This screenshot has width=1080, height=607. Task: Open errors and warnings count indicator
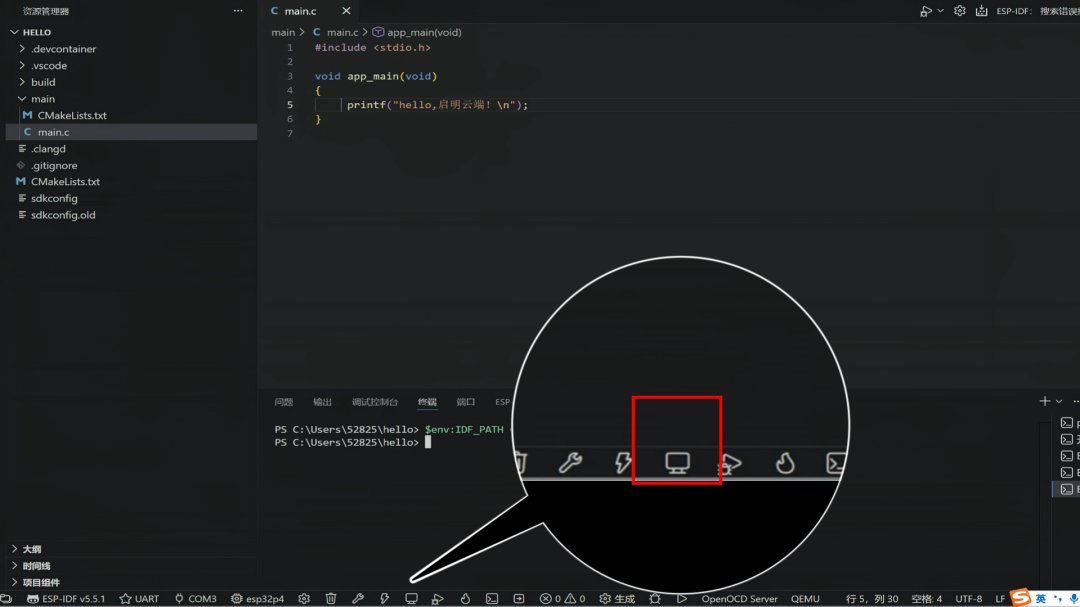563,599
